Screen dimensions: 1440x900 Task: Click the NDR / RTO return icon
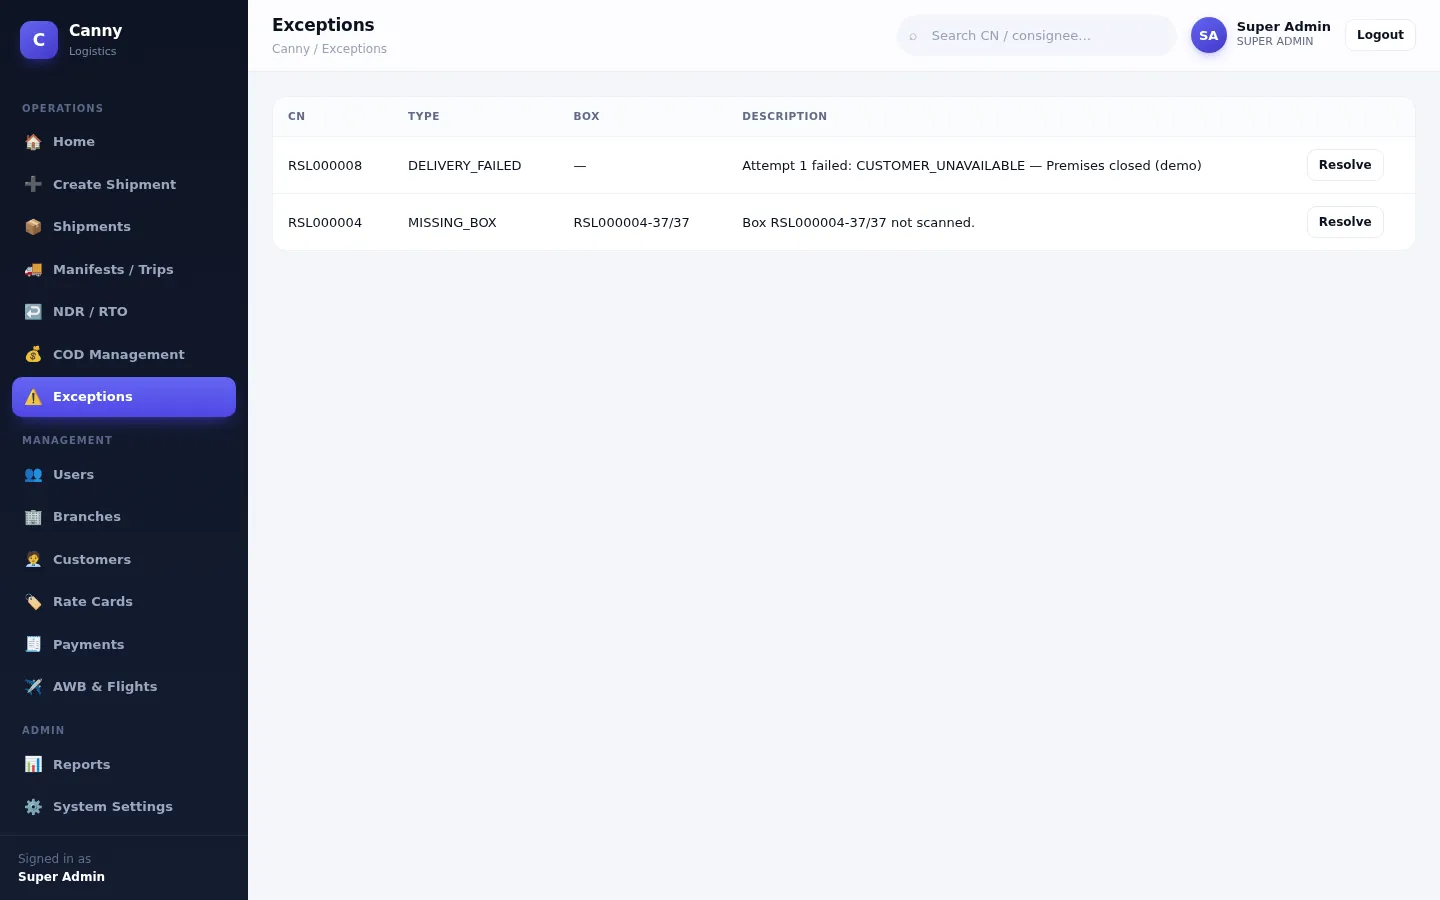33,312
